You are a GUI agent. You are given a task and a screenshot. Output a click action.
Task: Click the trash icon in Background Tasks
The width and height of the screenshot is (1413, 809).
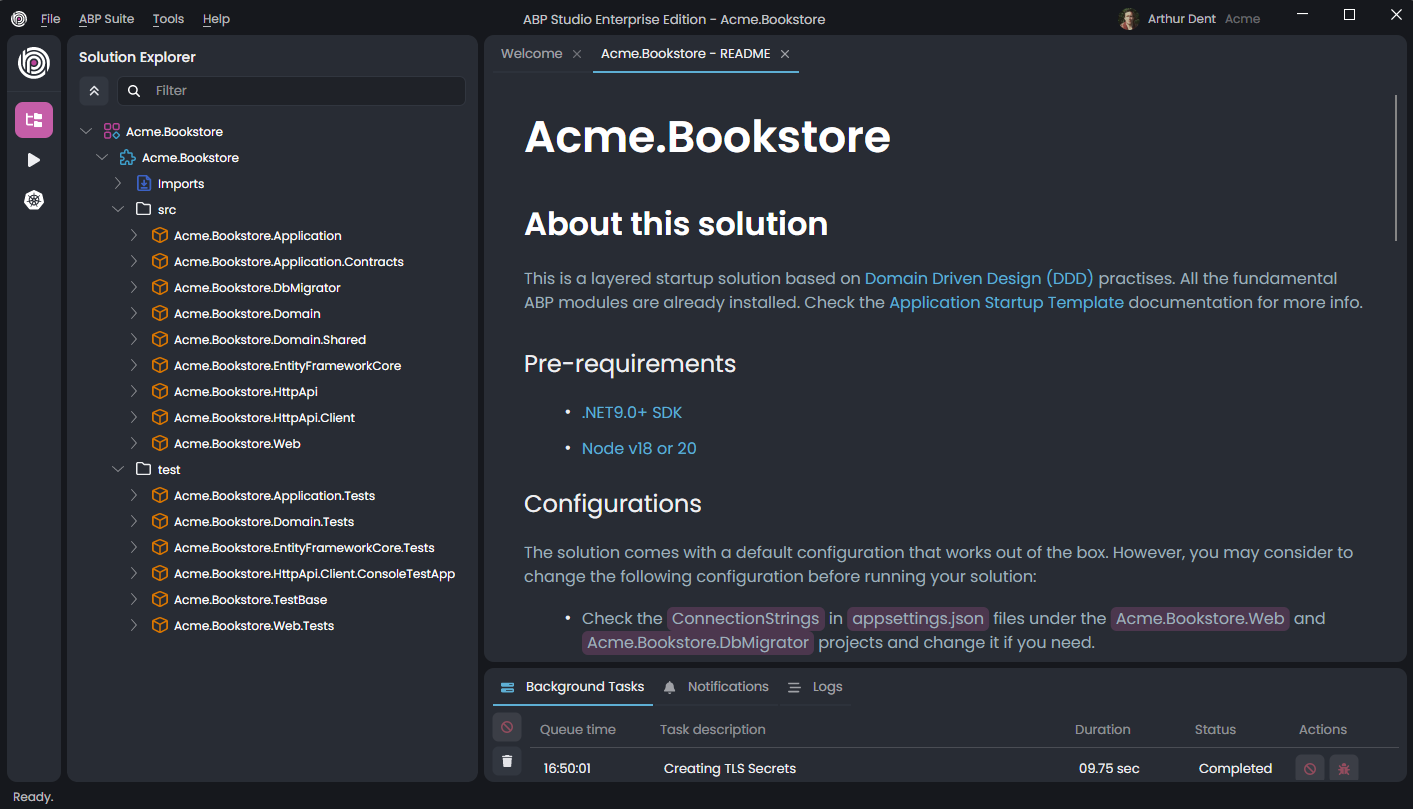pos(507,761)
